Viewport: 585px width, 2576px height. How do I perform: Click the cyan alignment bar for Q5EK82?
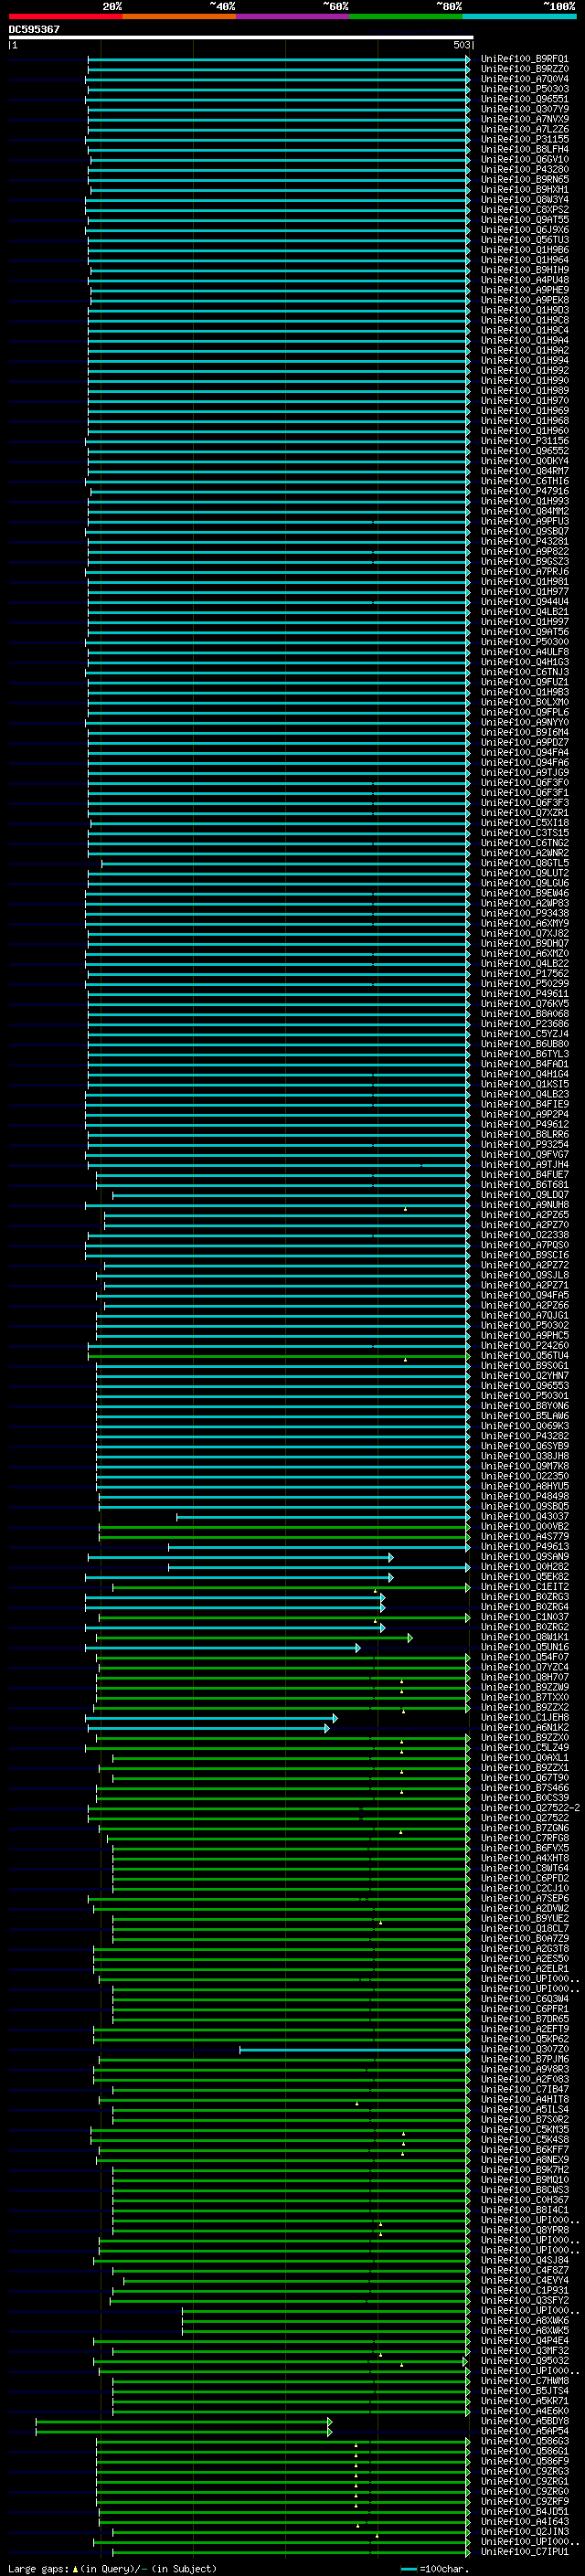click(239, 1577)
